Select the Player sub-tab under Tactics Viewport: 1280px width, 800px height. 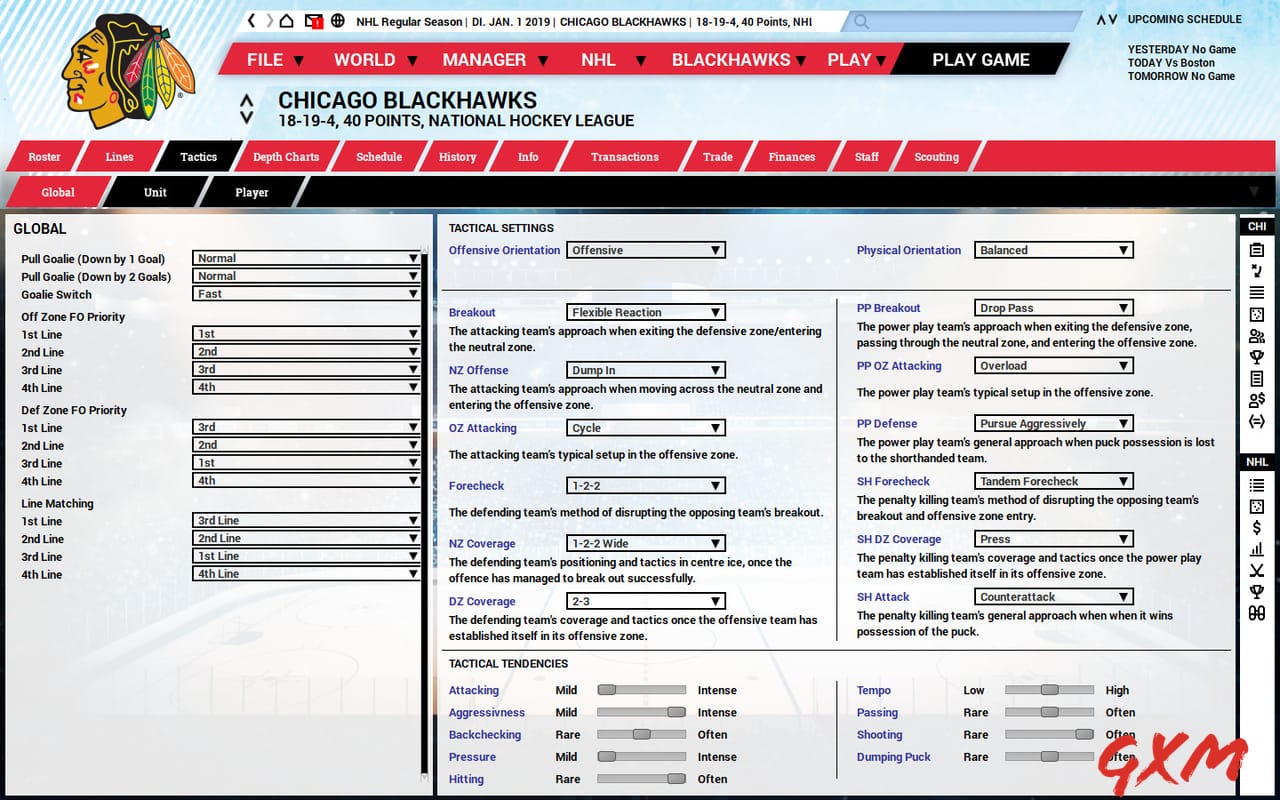(x=251, y=192)
